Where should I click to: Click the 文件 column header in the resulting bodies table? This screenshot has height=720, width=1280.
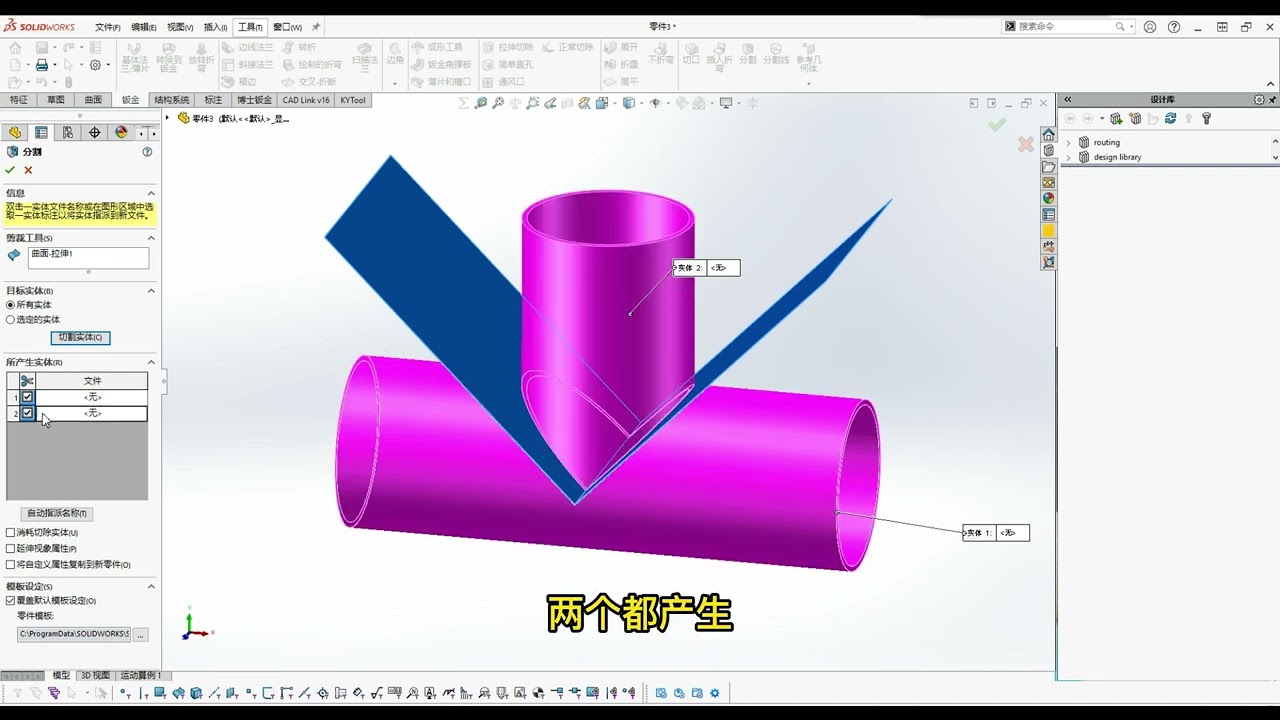pos(92,381)
